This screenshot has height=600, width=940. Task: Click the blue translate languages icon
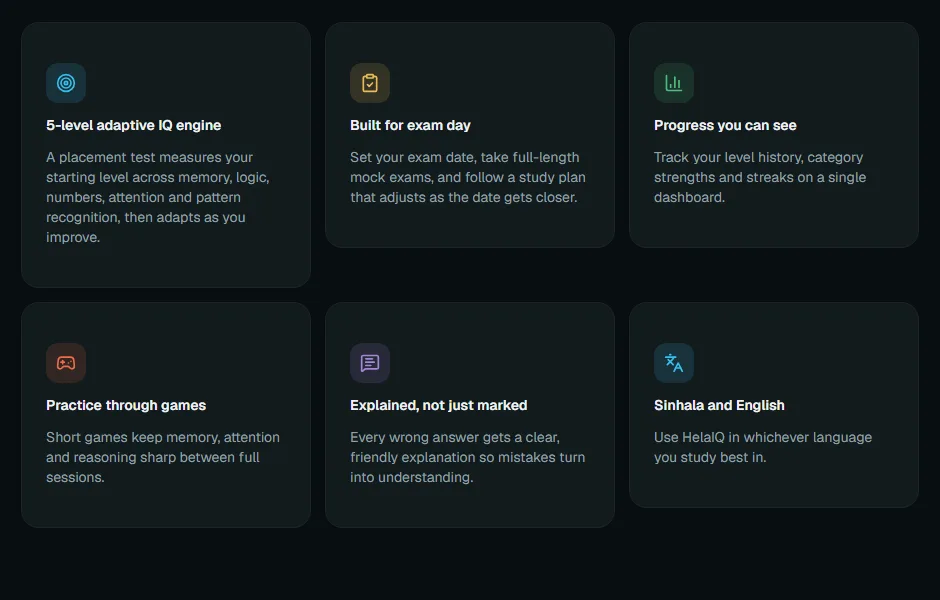(x=674, y=363)
